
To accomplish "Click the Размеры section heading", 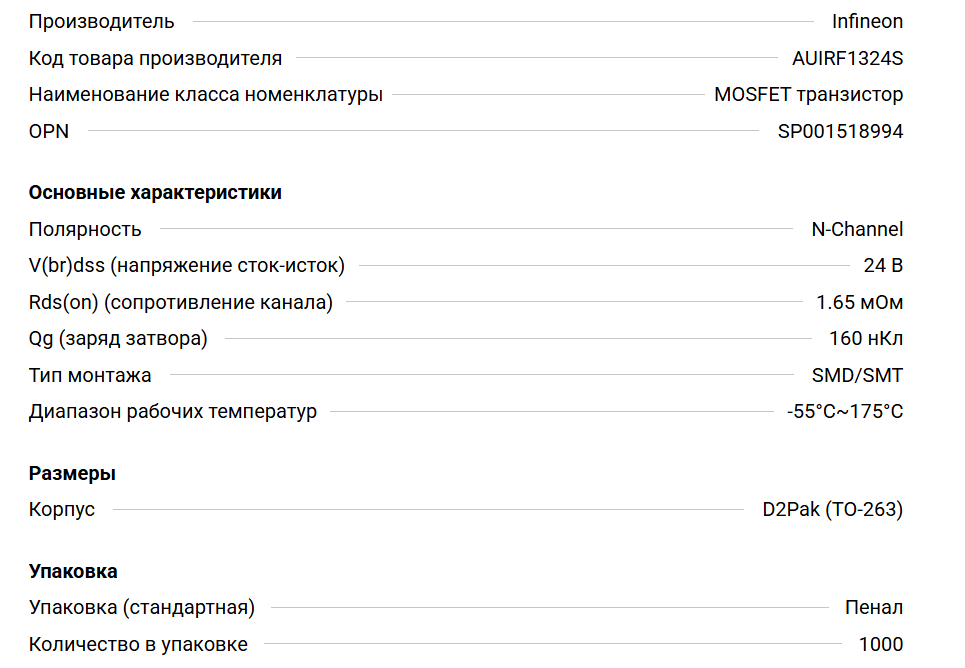I will click(72, 473).
